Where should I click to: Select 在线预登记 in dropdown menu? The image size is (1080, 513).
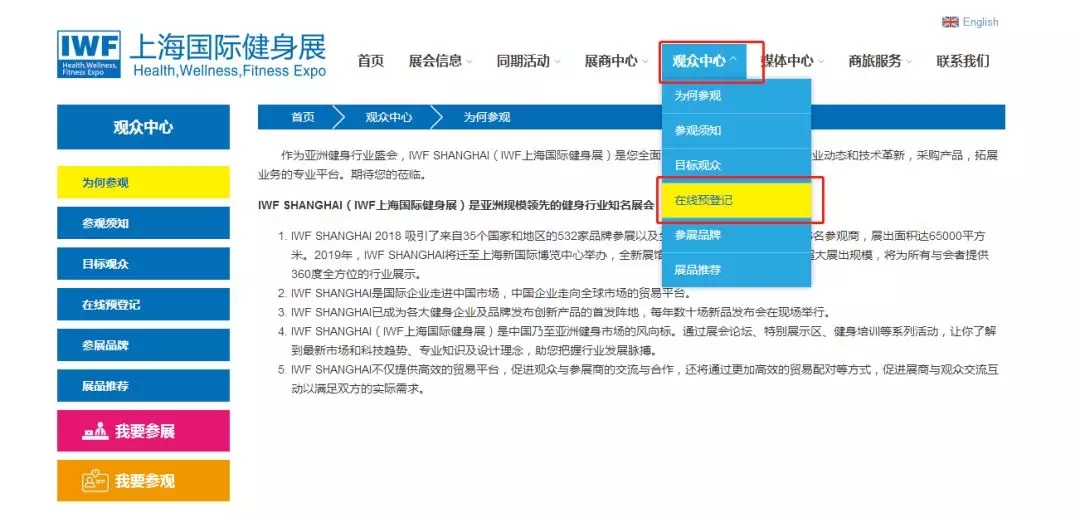tap(736, 200)
